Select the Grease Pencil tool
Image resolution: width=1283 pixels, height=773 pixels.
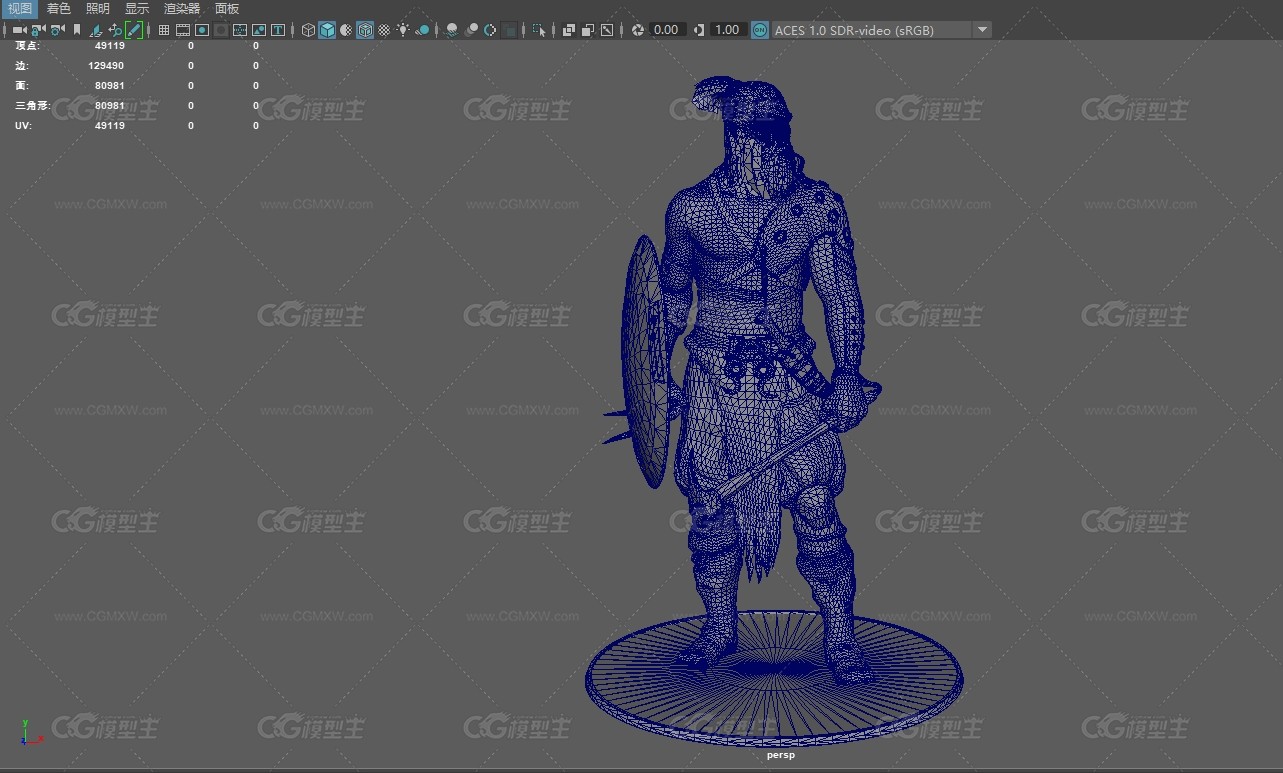click(x=134, y=30)
